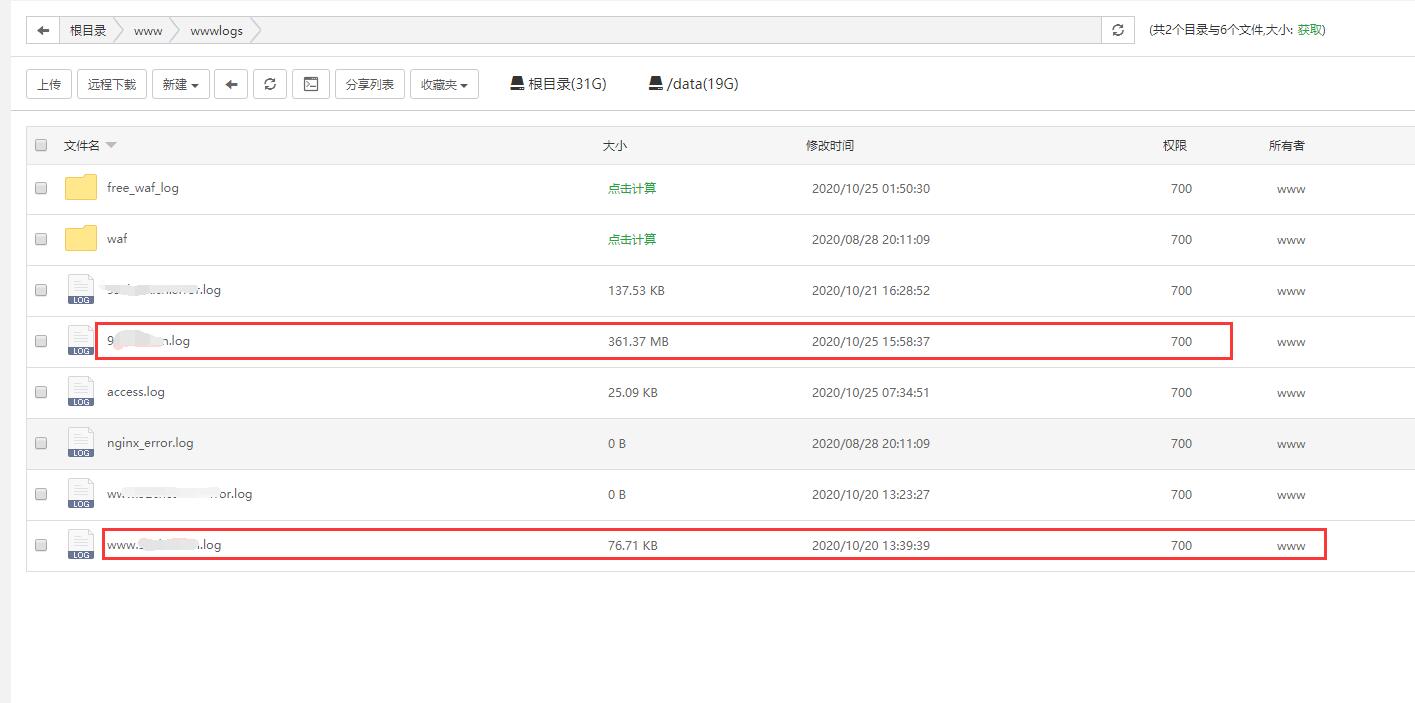1415x703 pixels.
Task: Click the 25.09 KB size cell
Action: point(633,392)
